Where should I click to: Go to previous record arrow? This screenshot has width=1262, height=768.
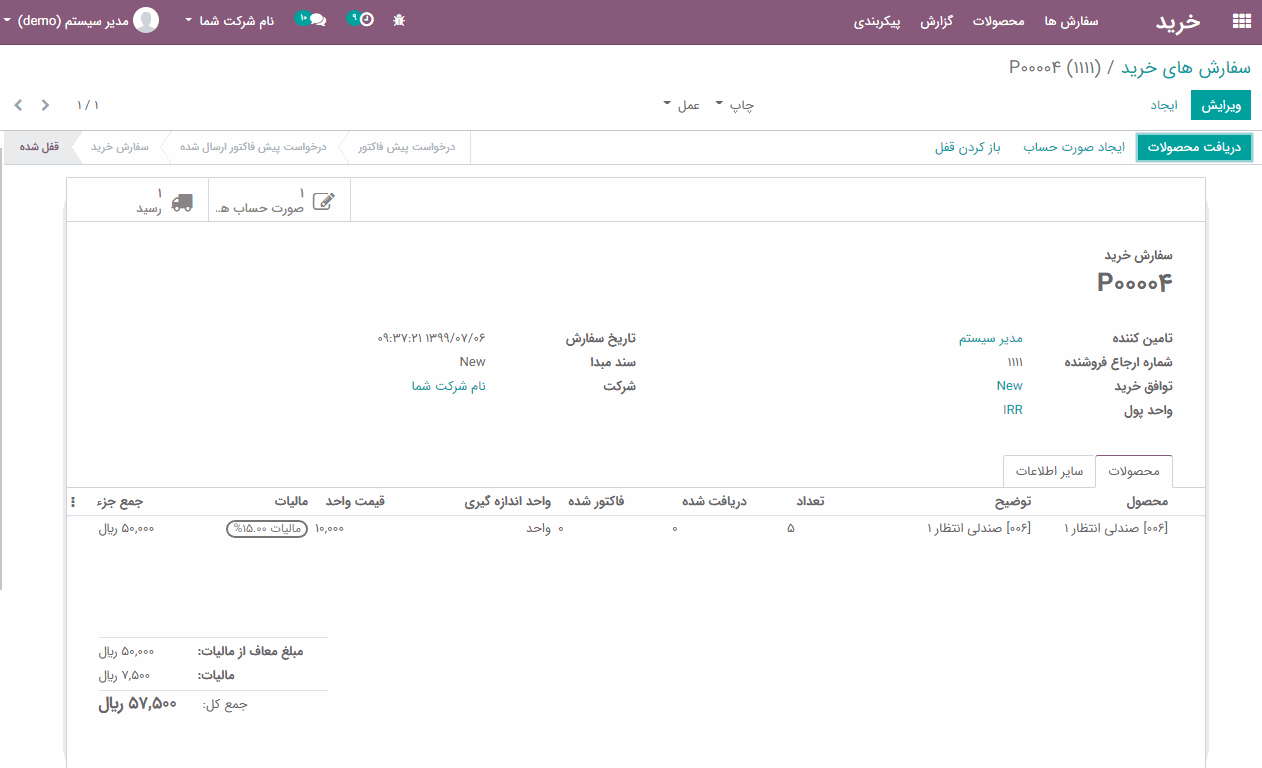19,104
